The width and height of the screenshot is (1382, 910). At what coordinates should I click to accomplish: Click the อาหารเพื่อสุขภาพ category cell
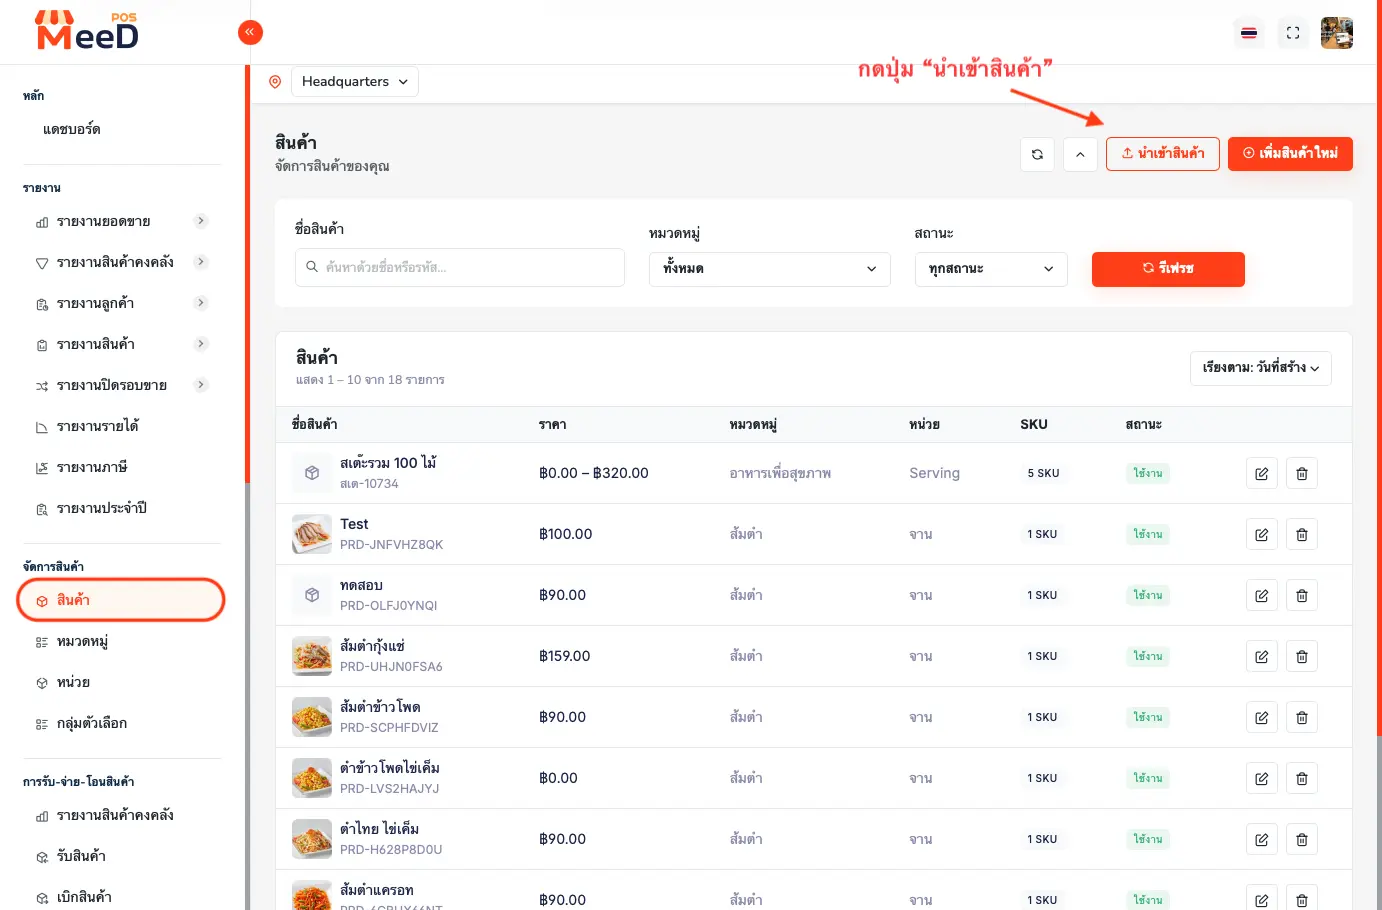point(780,473)
